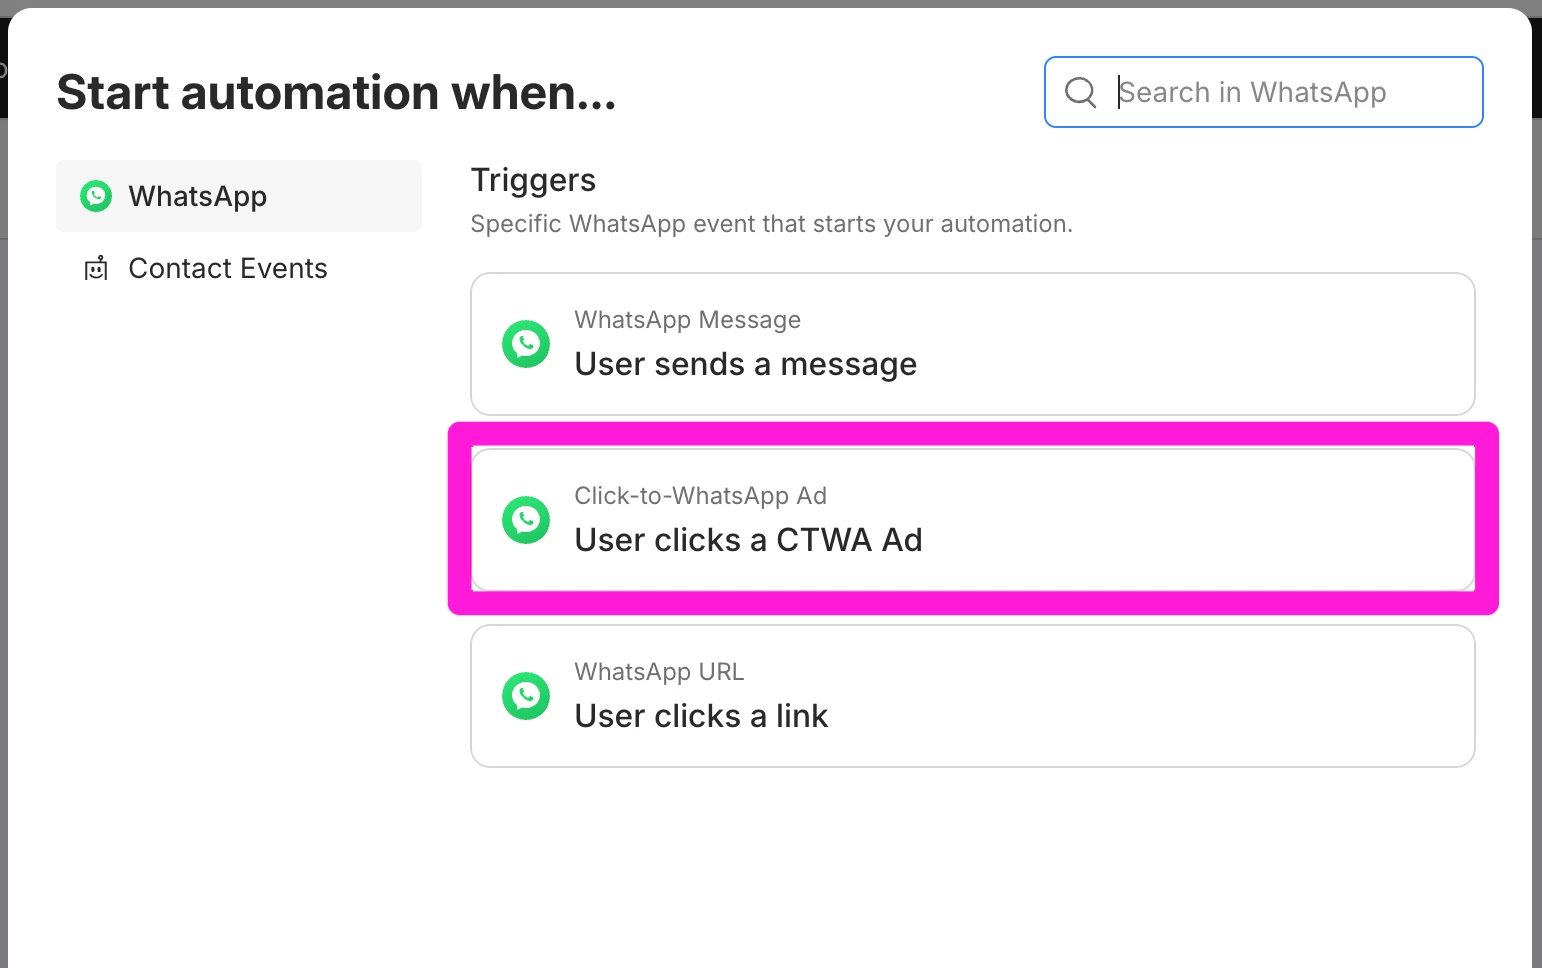Click empty area inside WhatsApp URL card
This screenshot has width=1542, height=968.
tap(1150, 696)
